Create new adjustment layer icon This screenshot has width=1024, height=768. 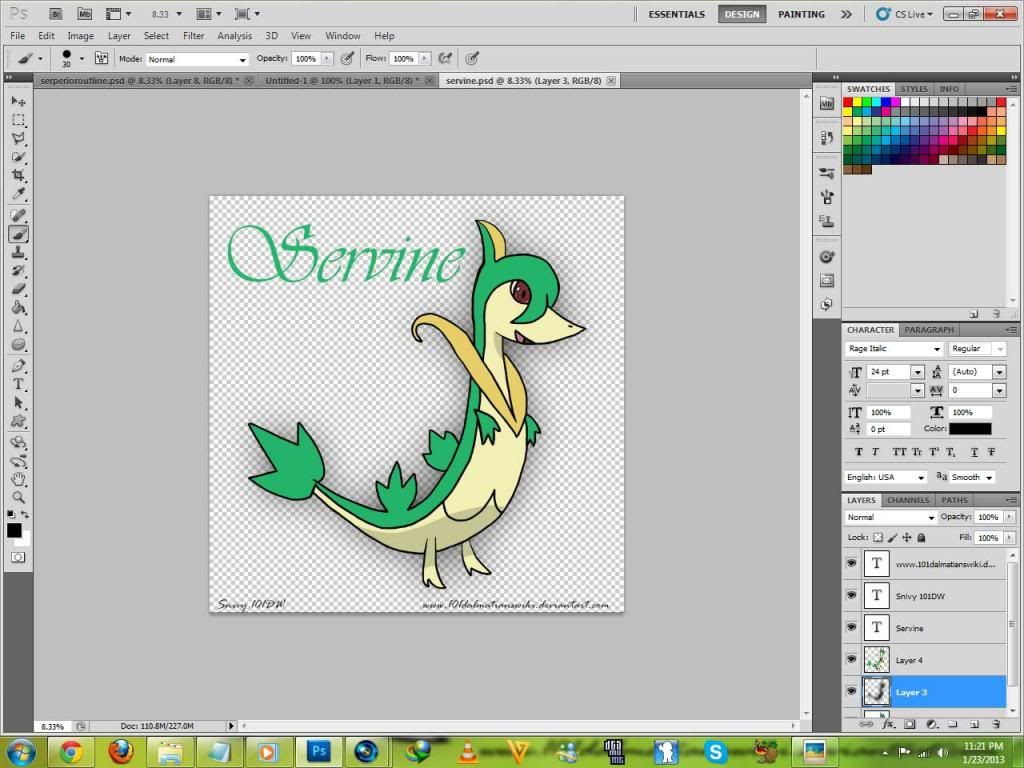pyautogui.click(x=932, y=724)
